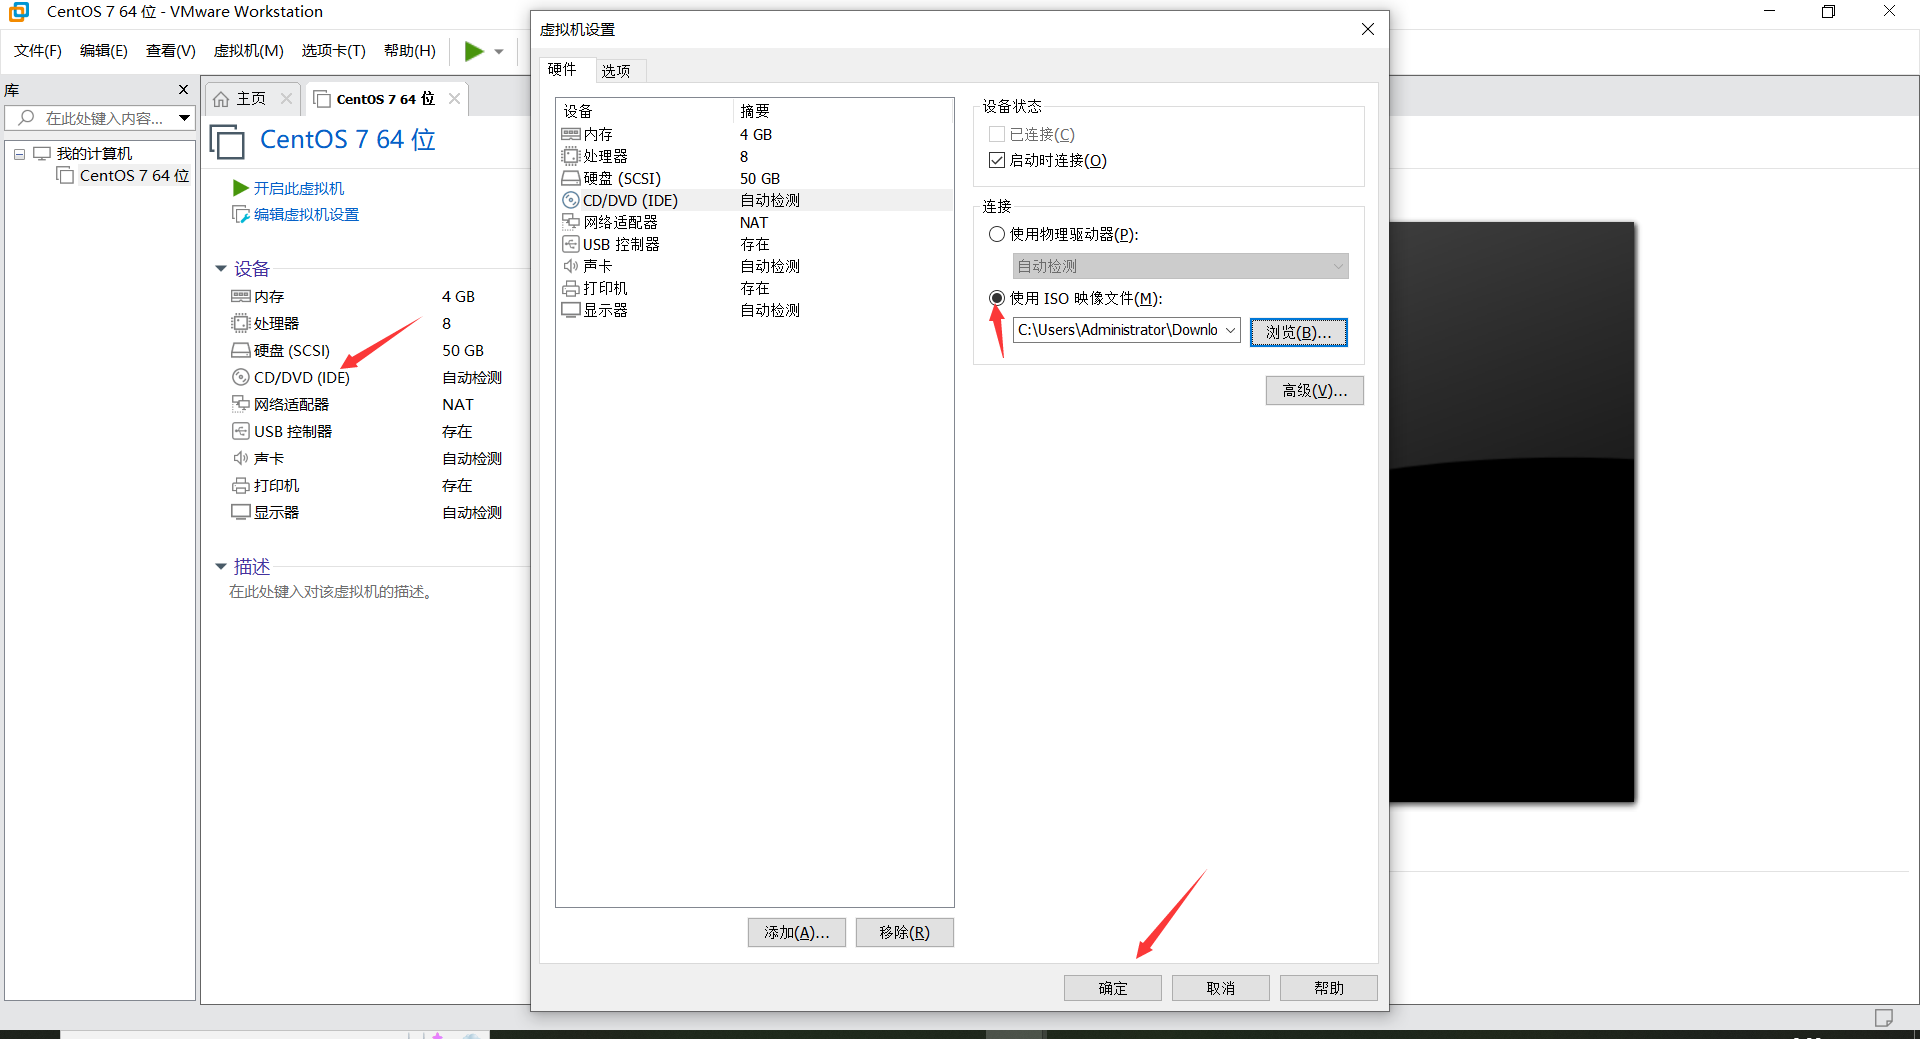
Task: Click the large VM icon beside CentOS 7 64 位 heading
Action: pyautogui.click(x=227, y=141)
